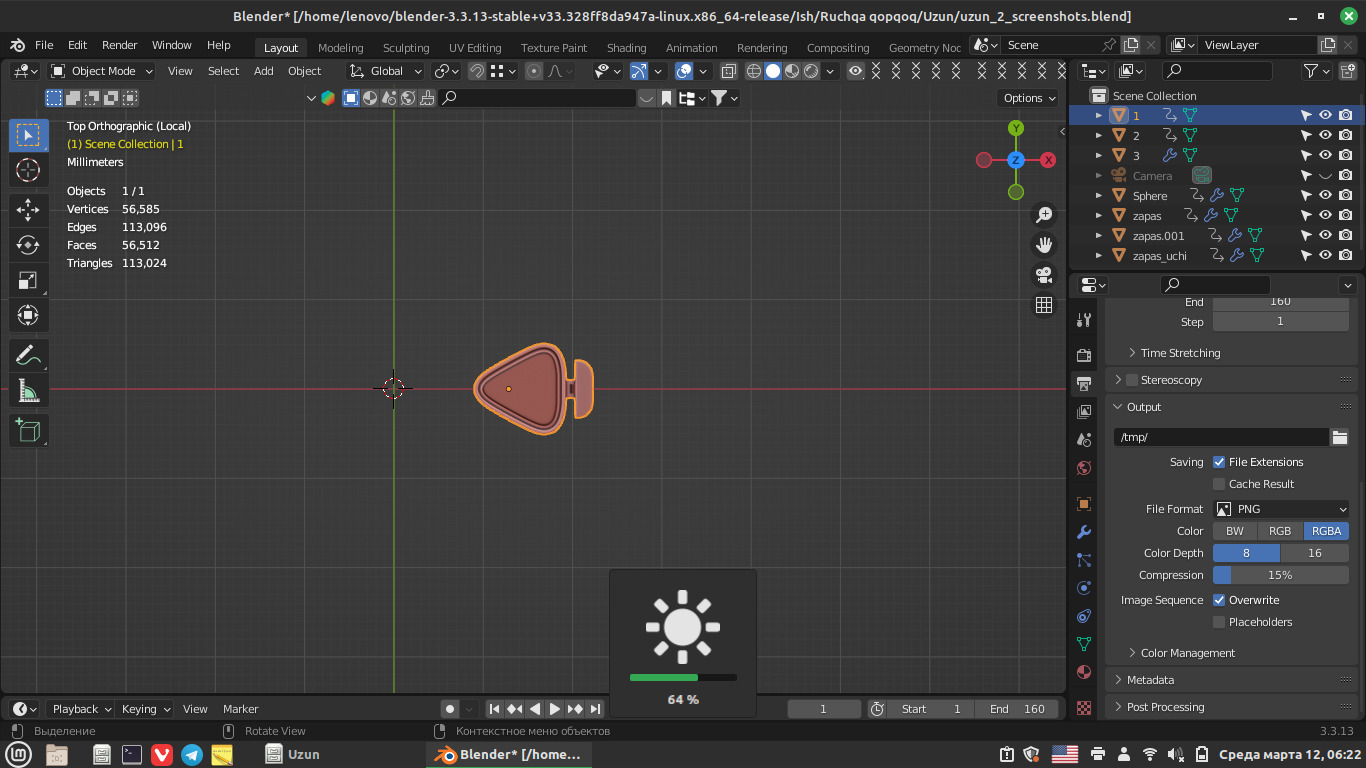The width and height of the screenshot is (1366, 768).
Task: Select the Measure tool
Action: point(28,392)
